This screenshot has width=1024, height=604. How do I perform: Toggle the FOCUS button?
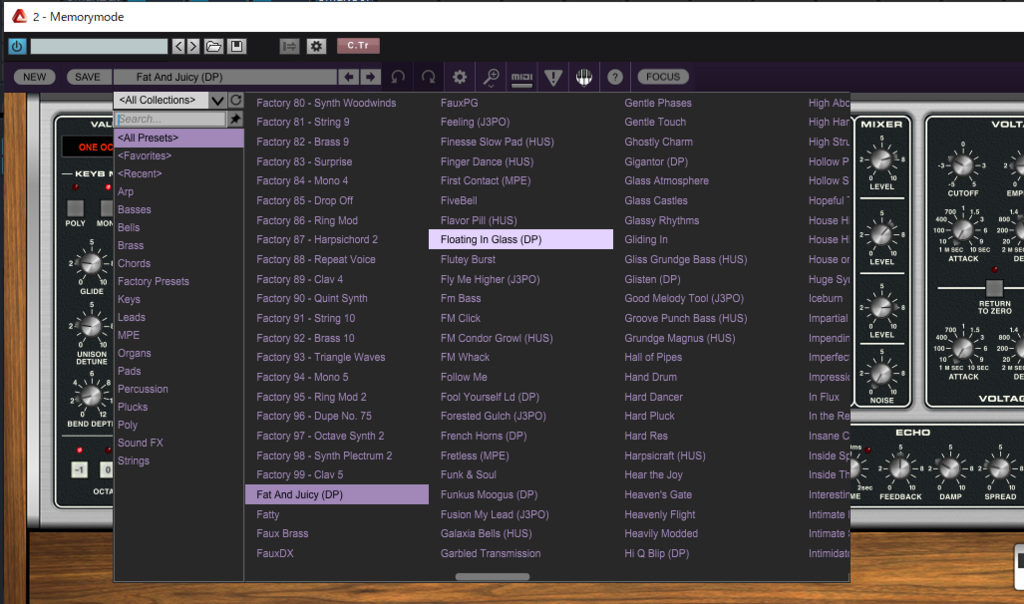coord(663,77)
